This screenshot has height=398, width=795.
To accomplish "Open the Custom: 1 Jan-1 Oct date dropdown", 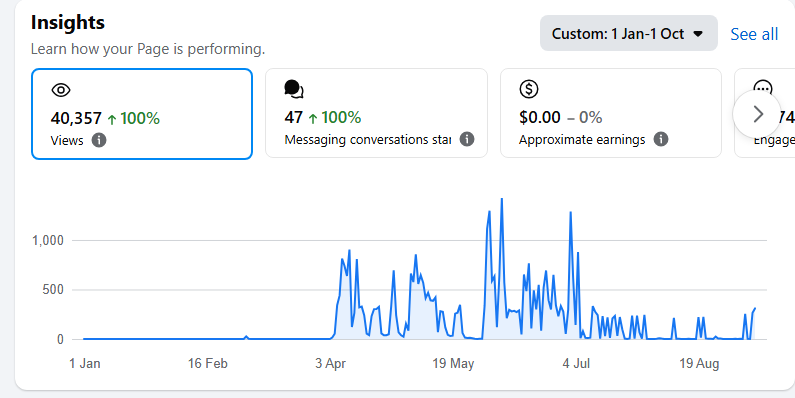I will [x=629, y=33].
